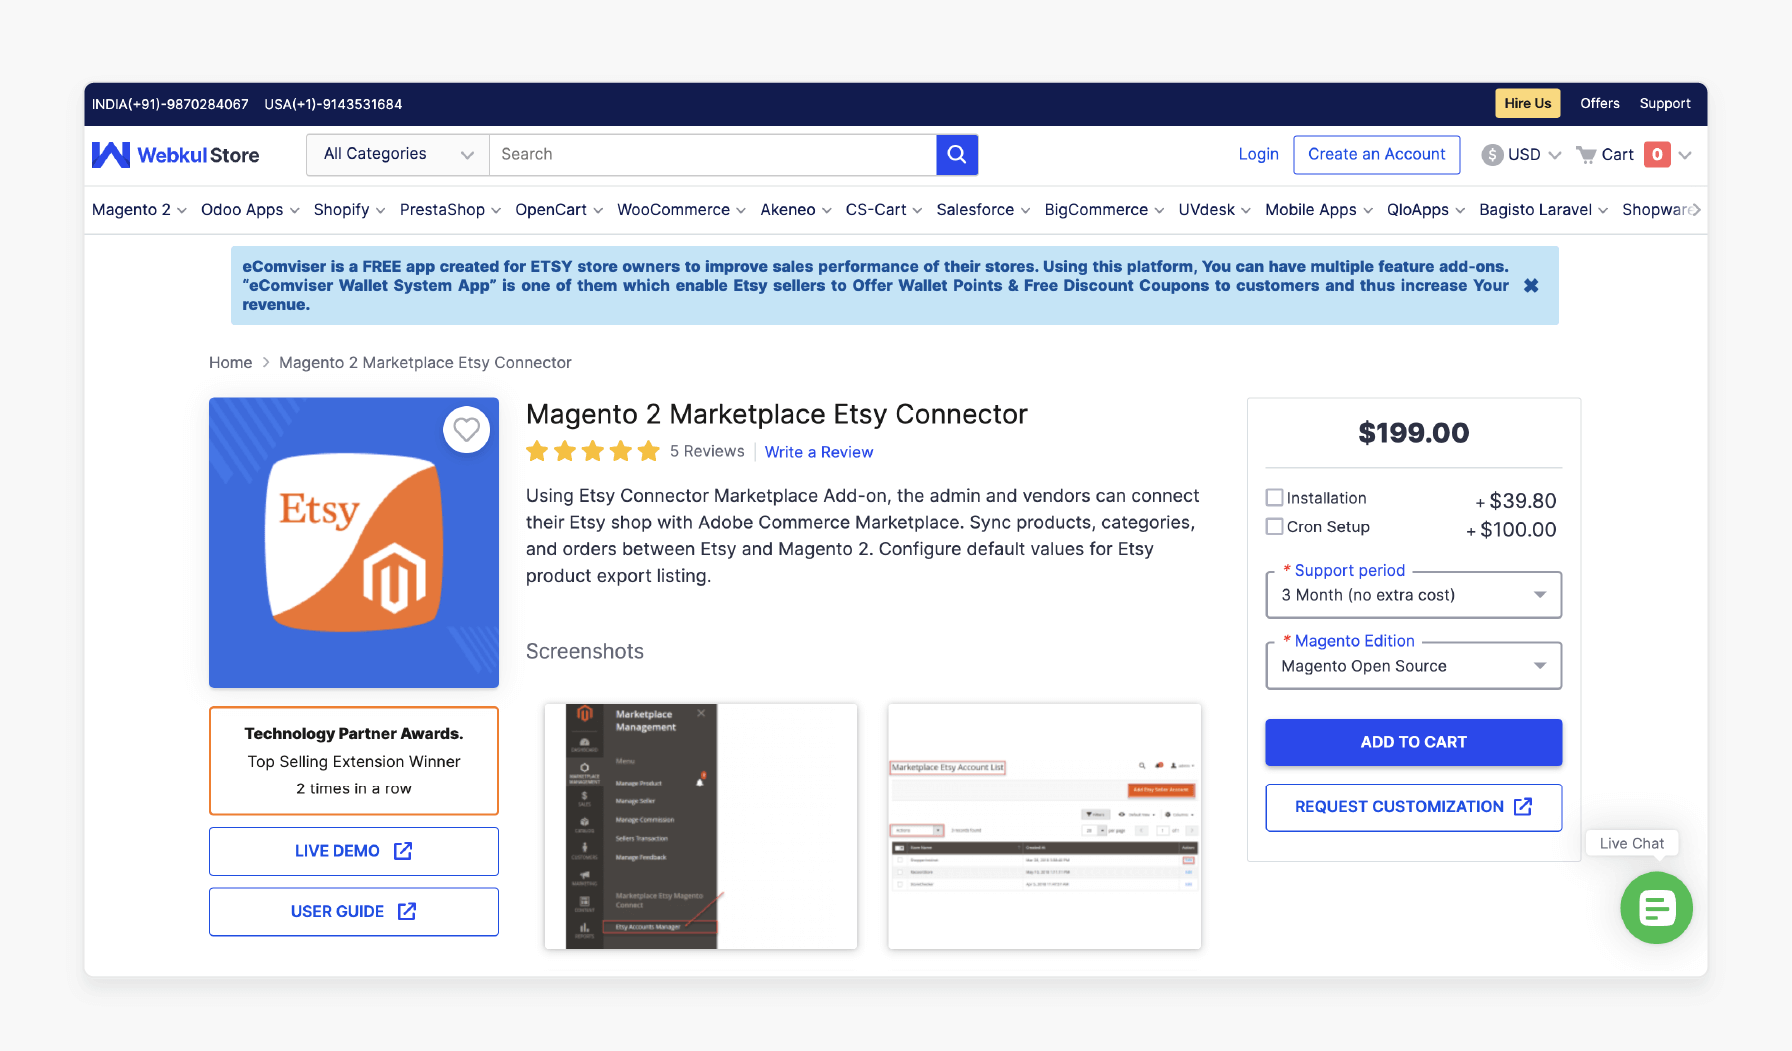
Task: Open the WooCommerce menu
Action: pyautogui.click(x=681, y=209)
